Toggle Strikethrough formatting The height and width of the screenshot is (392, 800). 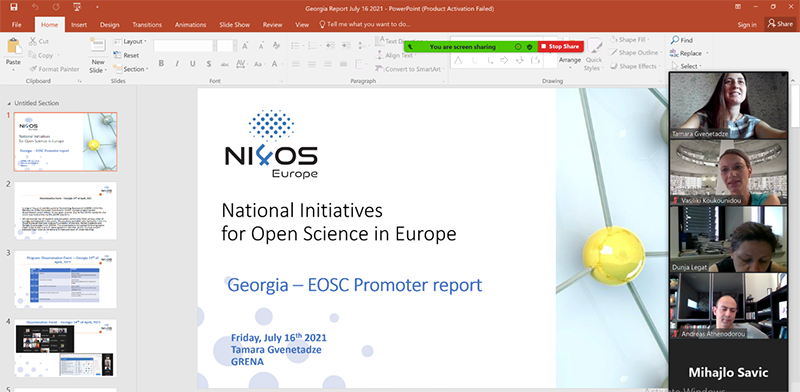[224, 64]
